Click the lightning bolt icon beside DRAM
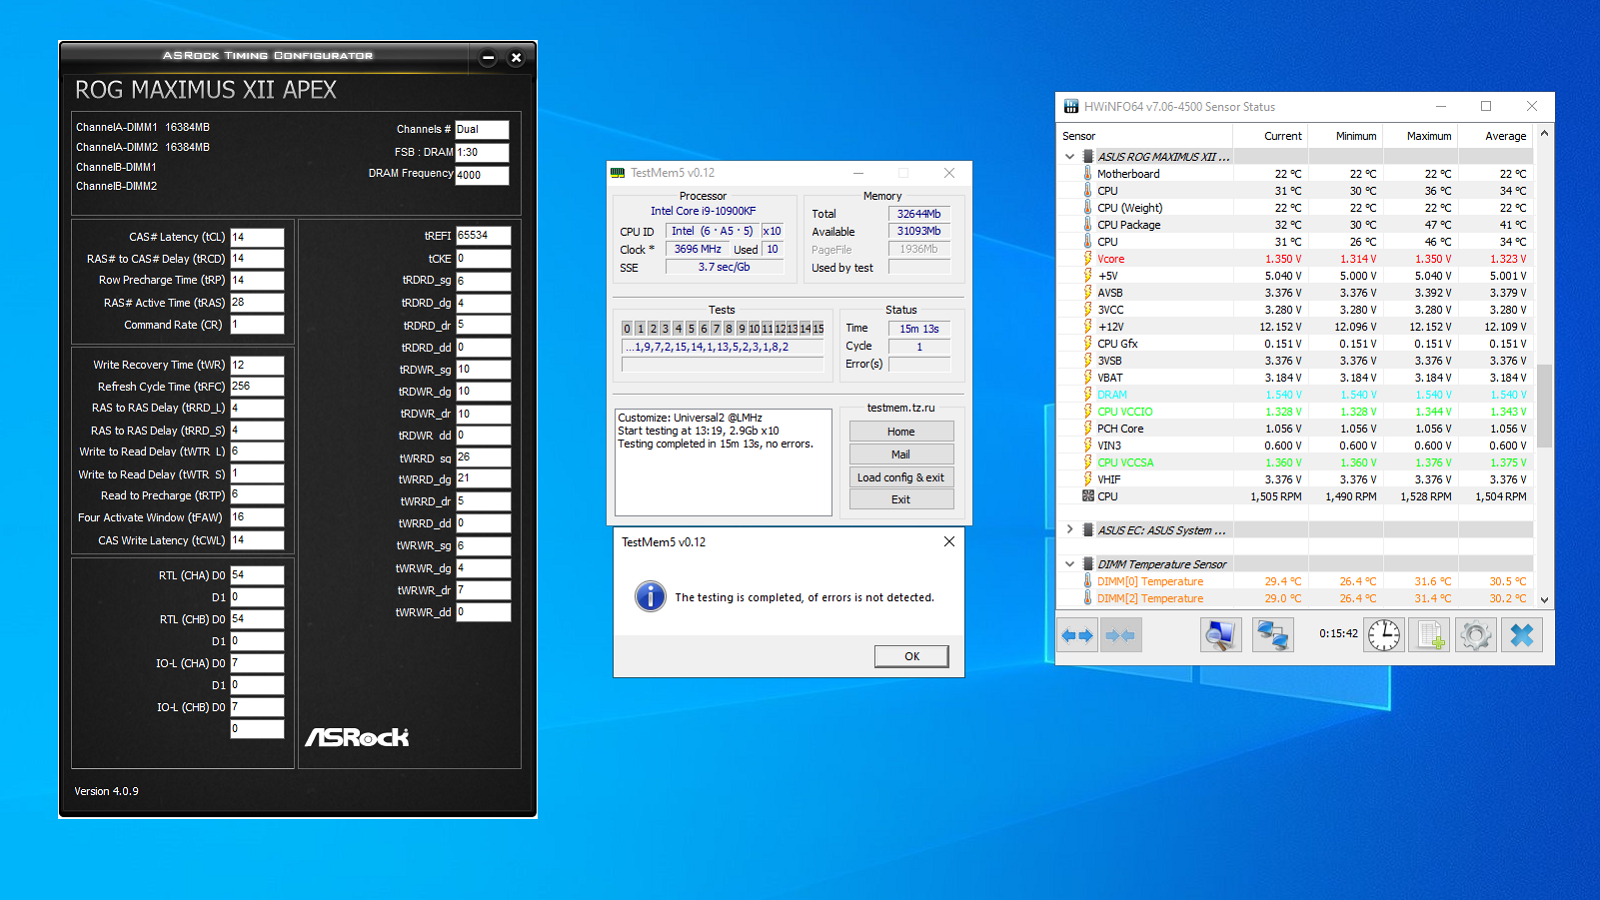The image size is (1600, 900). [x=1088, y=395]
